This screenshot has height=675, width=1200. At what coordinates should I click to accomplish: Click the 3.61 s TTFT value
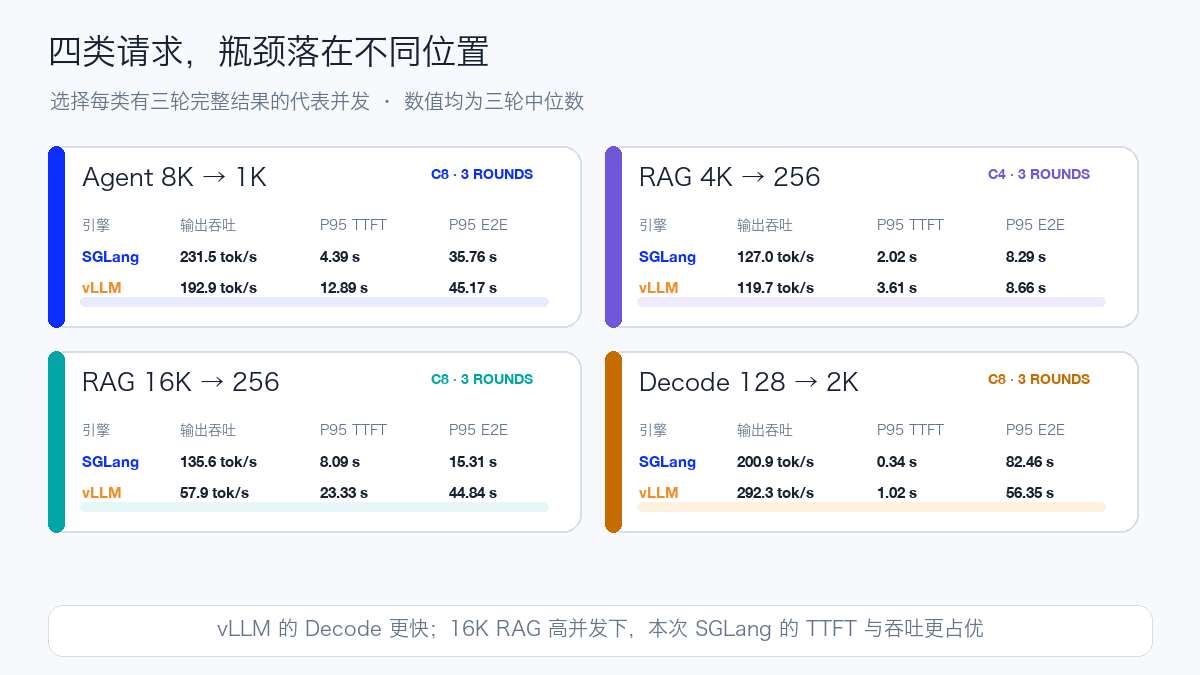point(897,288)
